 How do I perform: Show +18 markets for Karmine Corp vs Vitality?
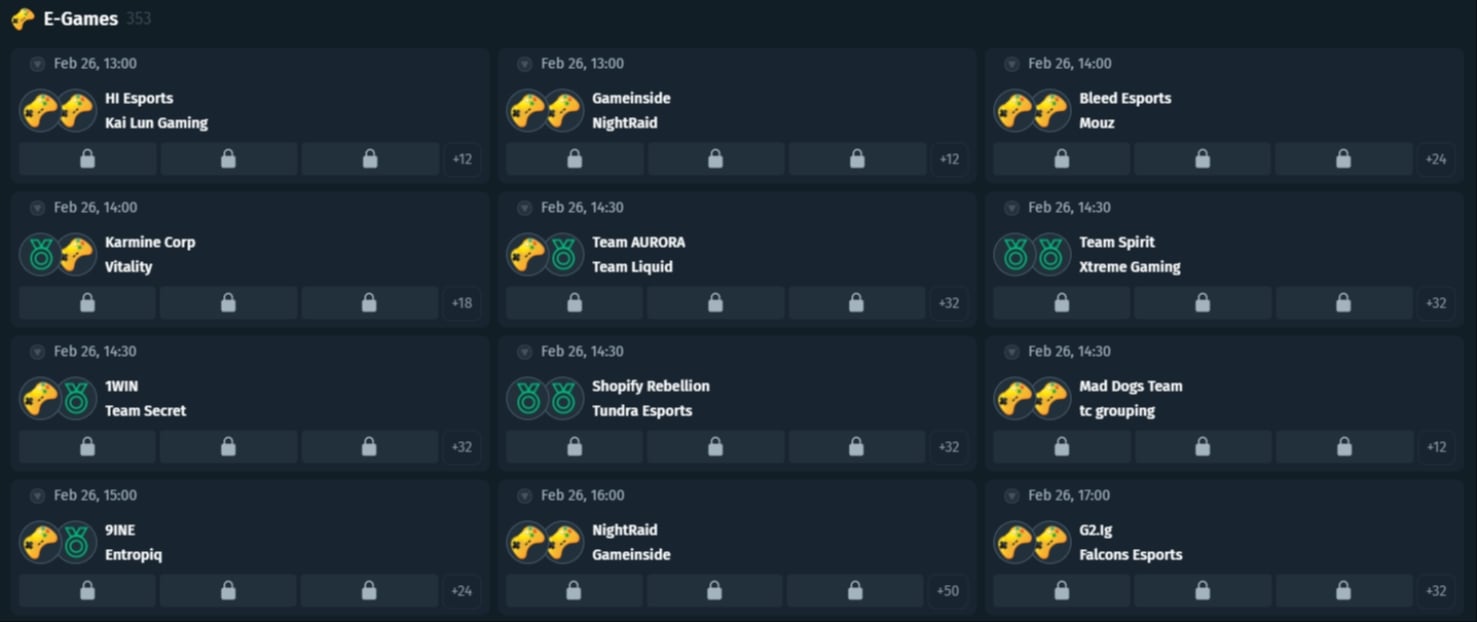(462, 303)
